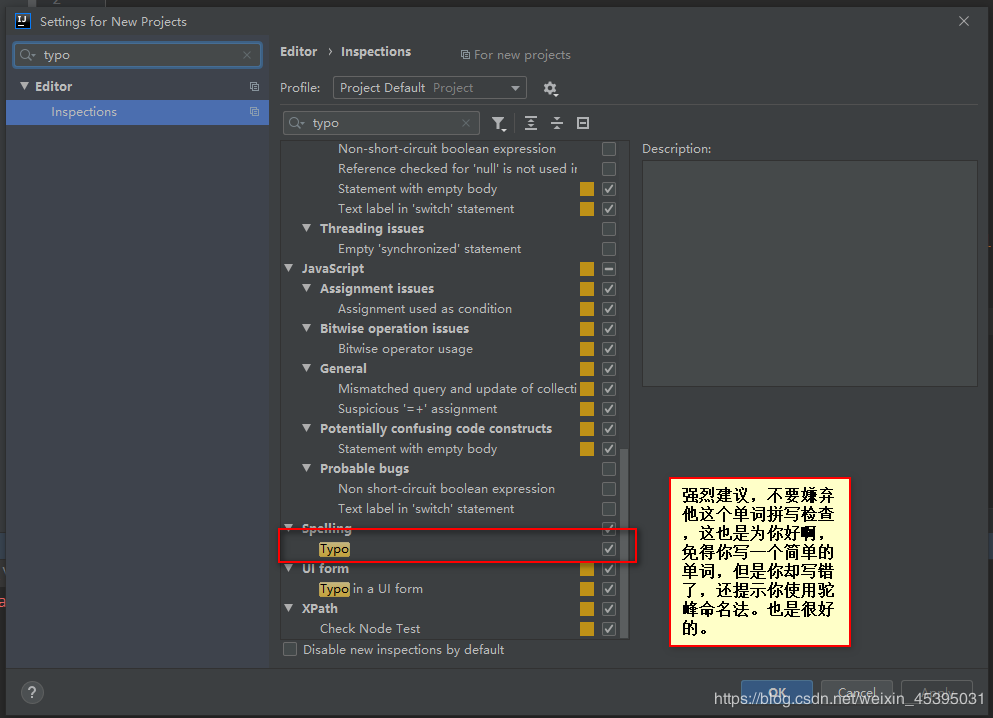Click the filter funnel icon above the inspection list
Image resolution: width=993 pixels, height=718 pixels.
(x=498, y=122)
